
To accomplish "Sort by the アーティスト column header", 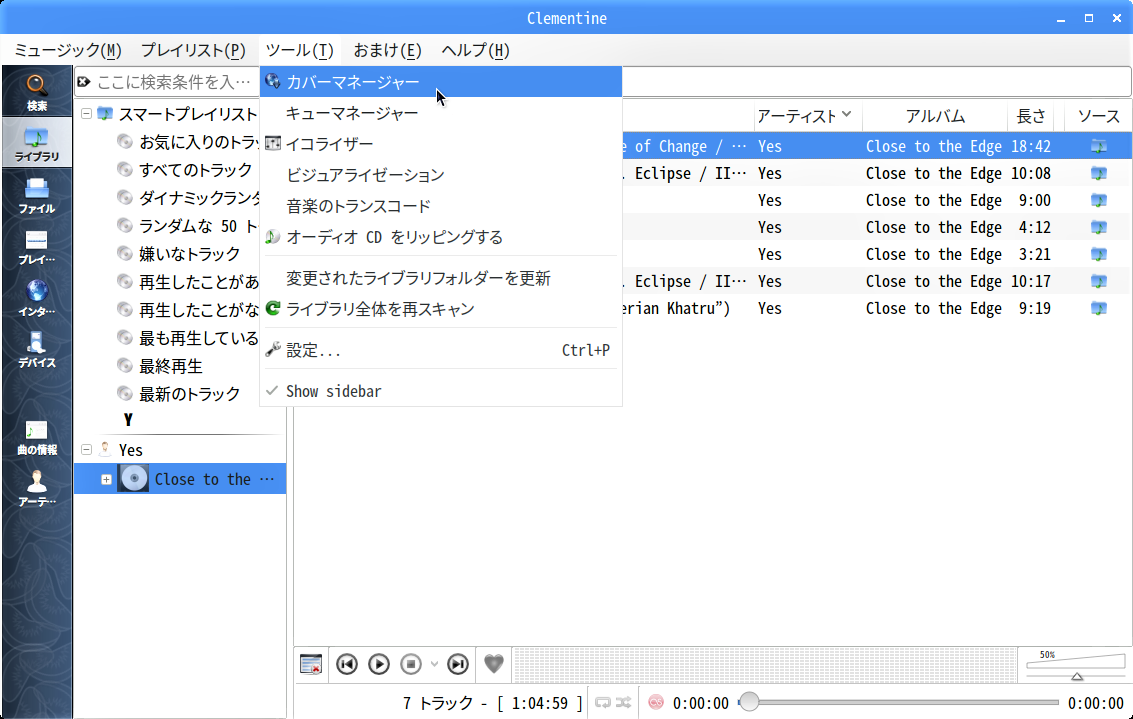I will coord(808,116).
